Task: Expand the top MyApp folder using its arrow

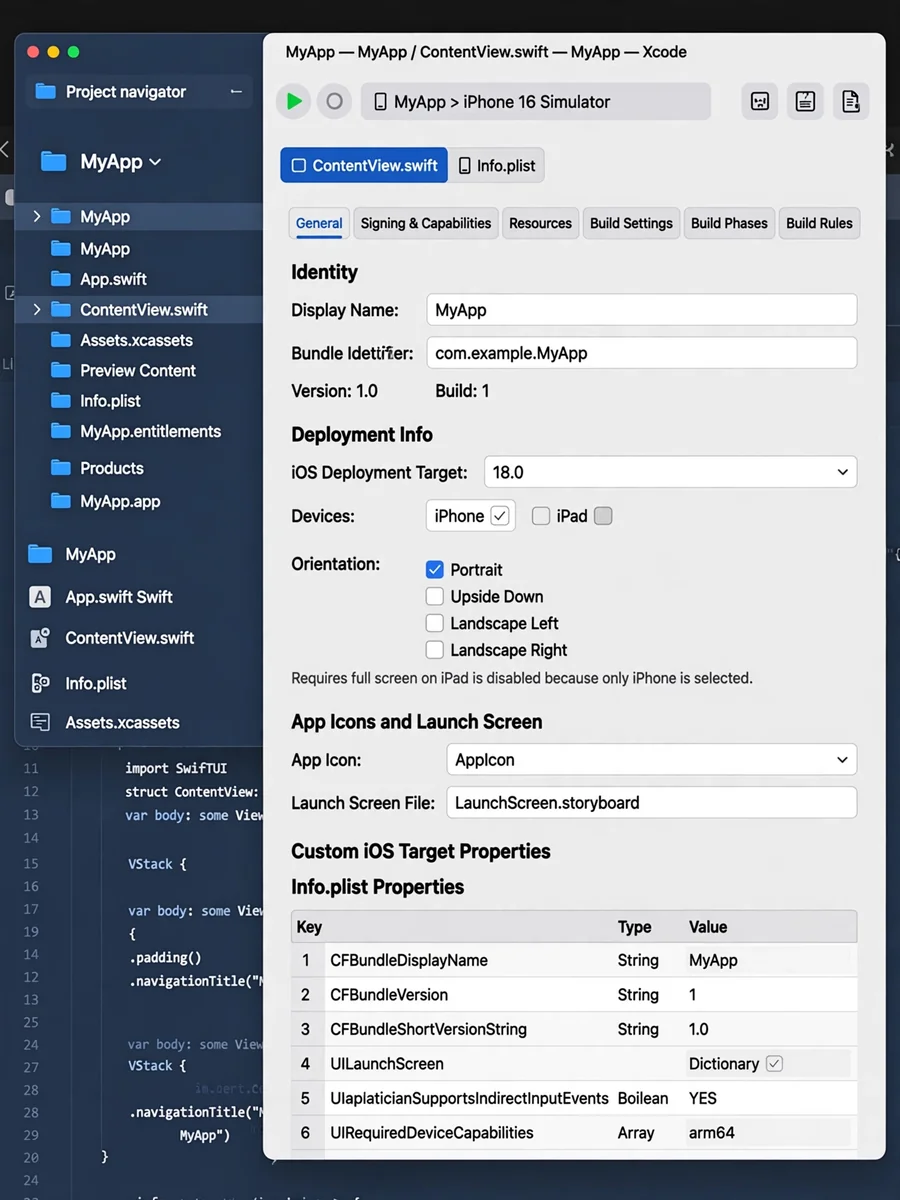Action: [37, 217]
